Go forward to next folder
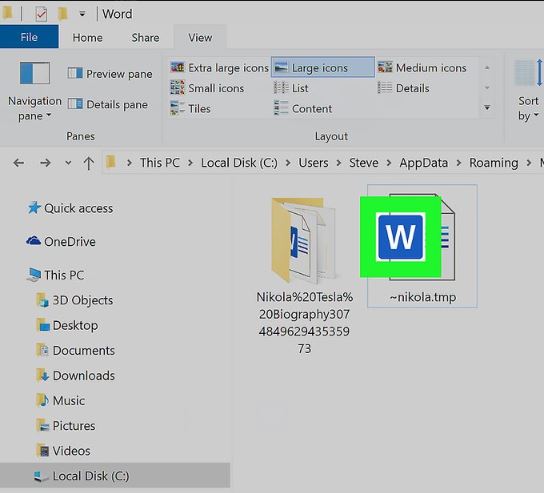544x493 pixels. click(x=45, y=162)
